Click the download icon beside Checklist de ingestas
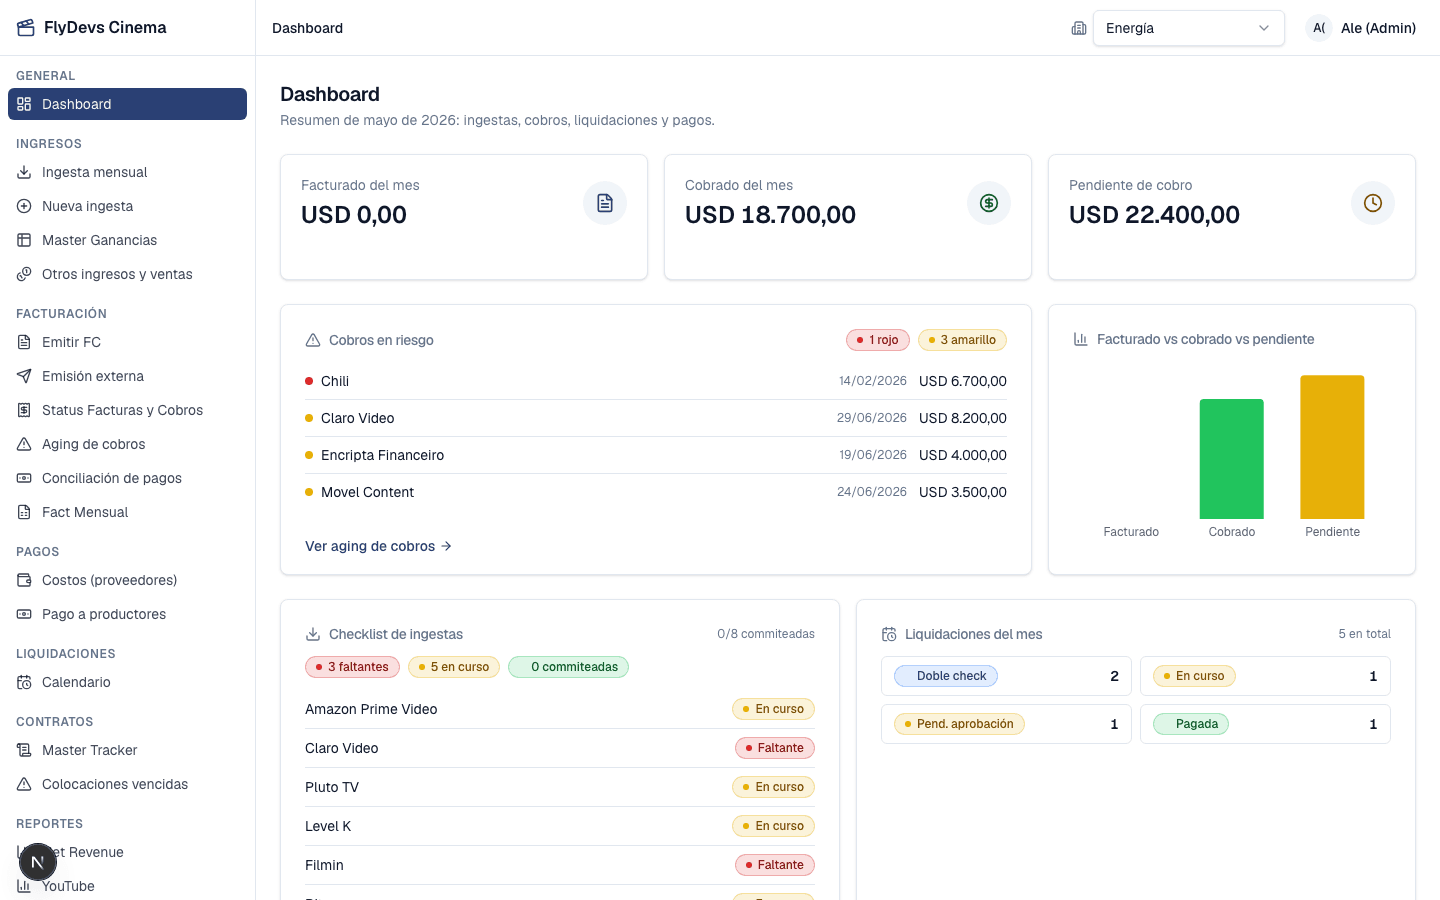Image resolution: width=1440 pixels, height=900 pixels. point(313,634)
